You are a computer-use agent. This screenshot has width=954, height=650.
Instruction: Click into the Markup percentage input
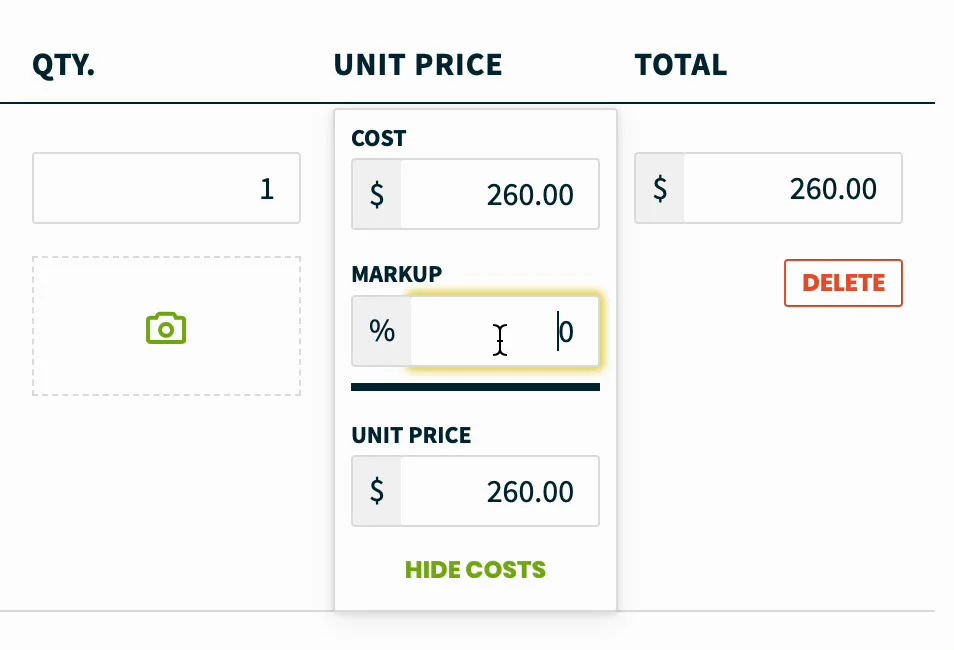point(505,331)
